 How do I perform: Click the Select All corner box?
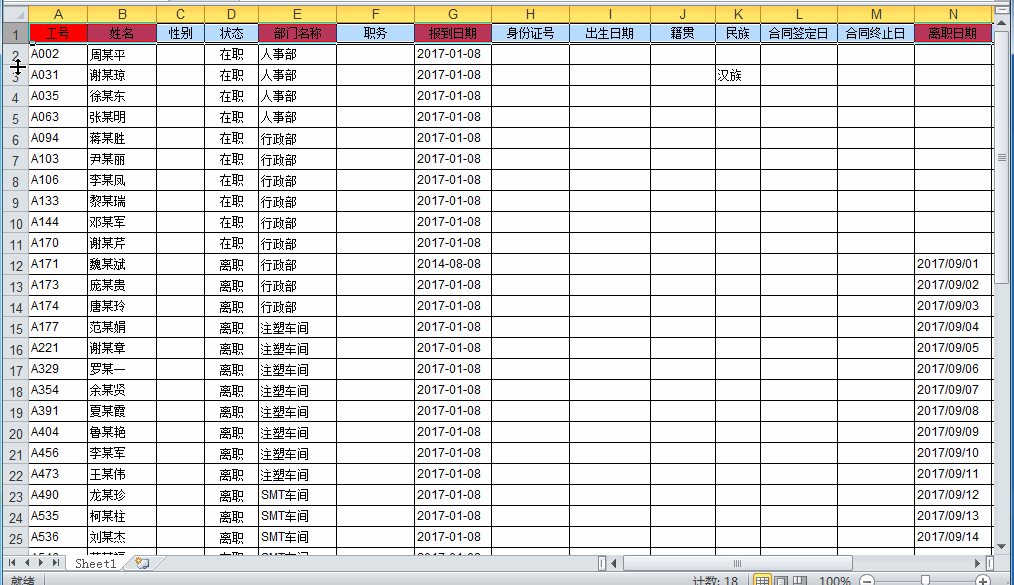14,14
